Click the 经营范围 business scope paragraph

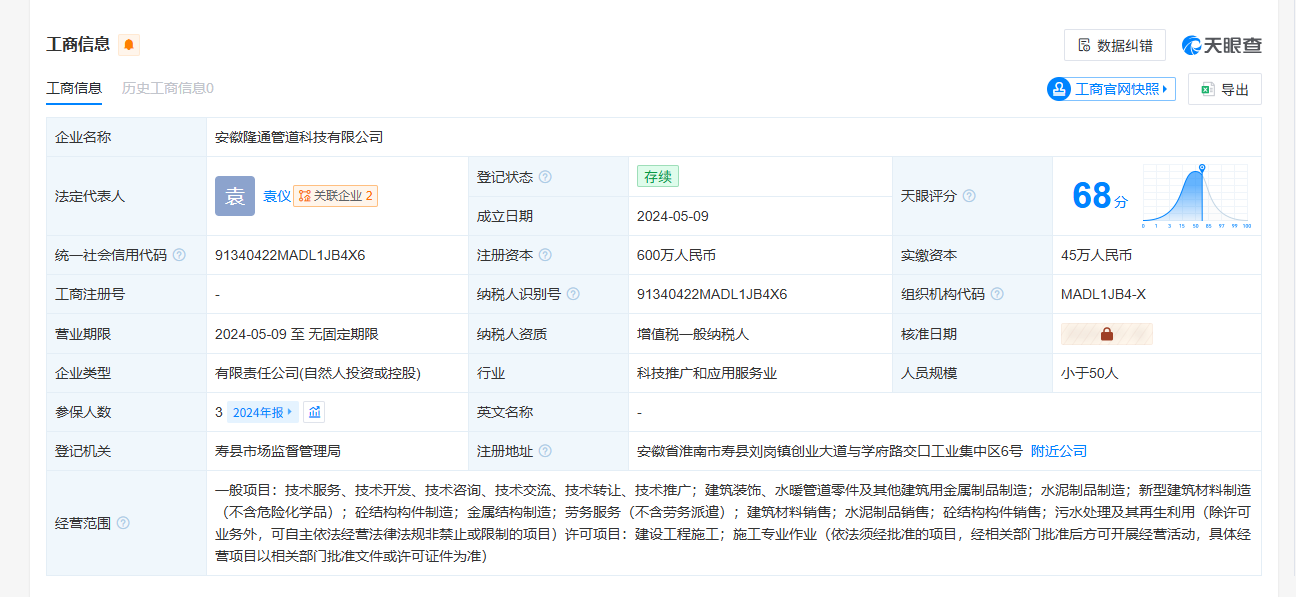pyautogui.click(x=733, y=523)
